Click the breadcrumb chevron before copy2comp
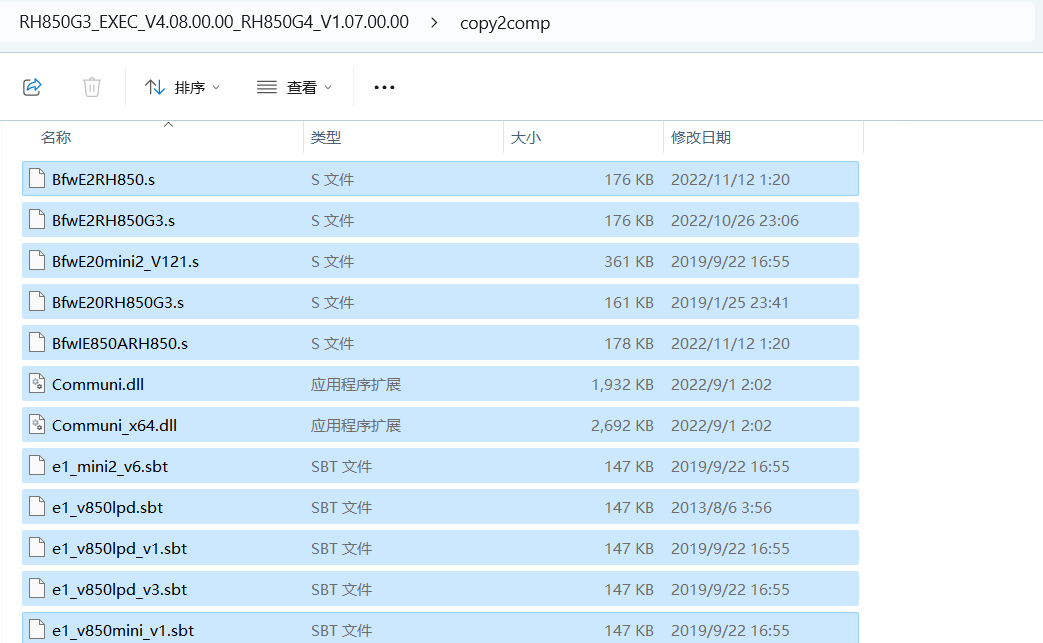 [434, 22]
